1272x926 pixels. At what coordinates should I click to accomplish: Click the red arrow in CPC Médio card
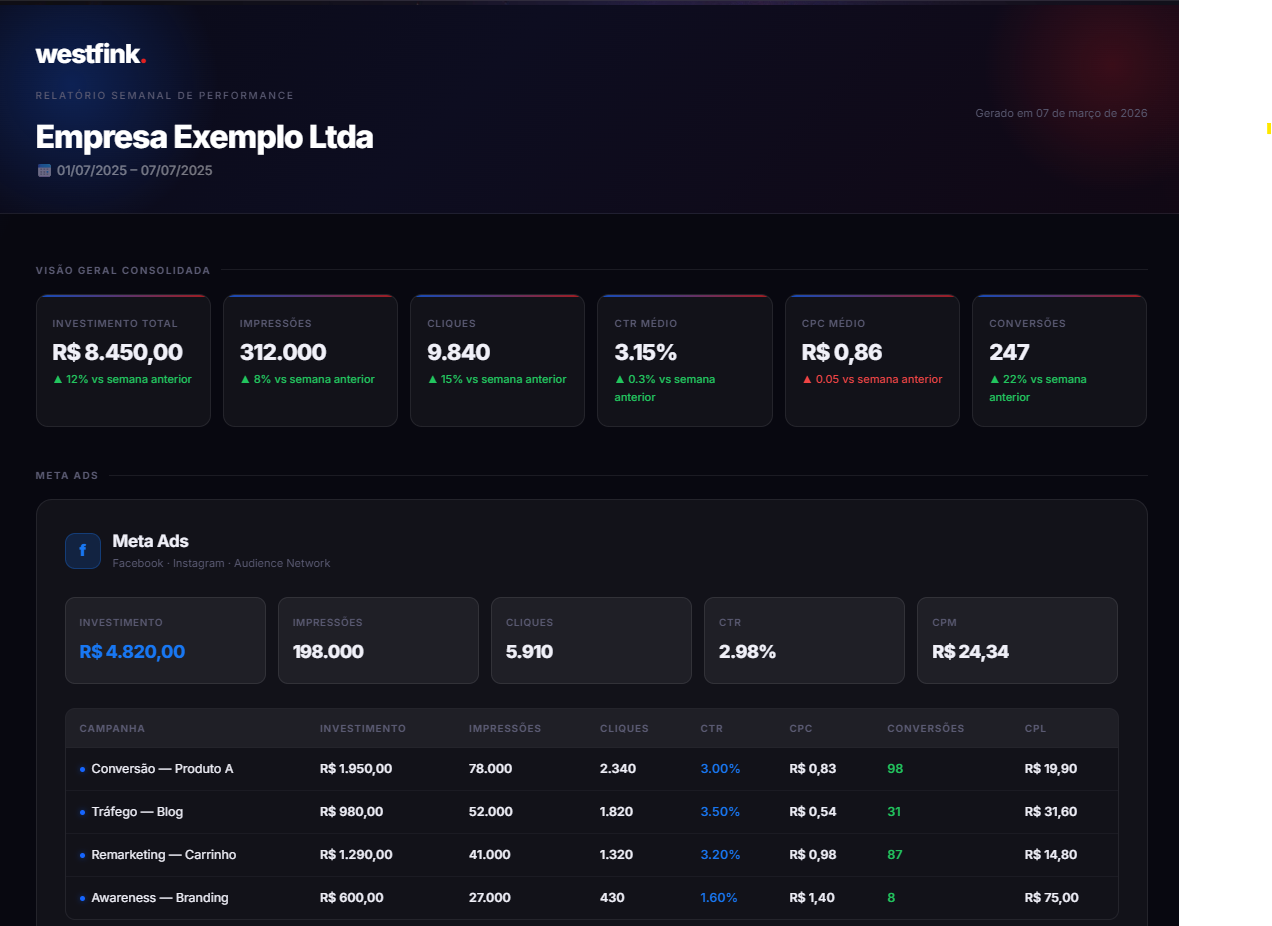coord(807,379)
